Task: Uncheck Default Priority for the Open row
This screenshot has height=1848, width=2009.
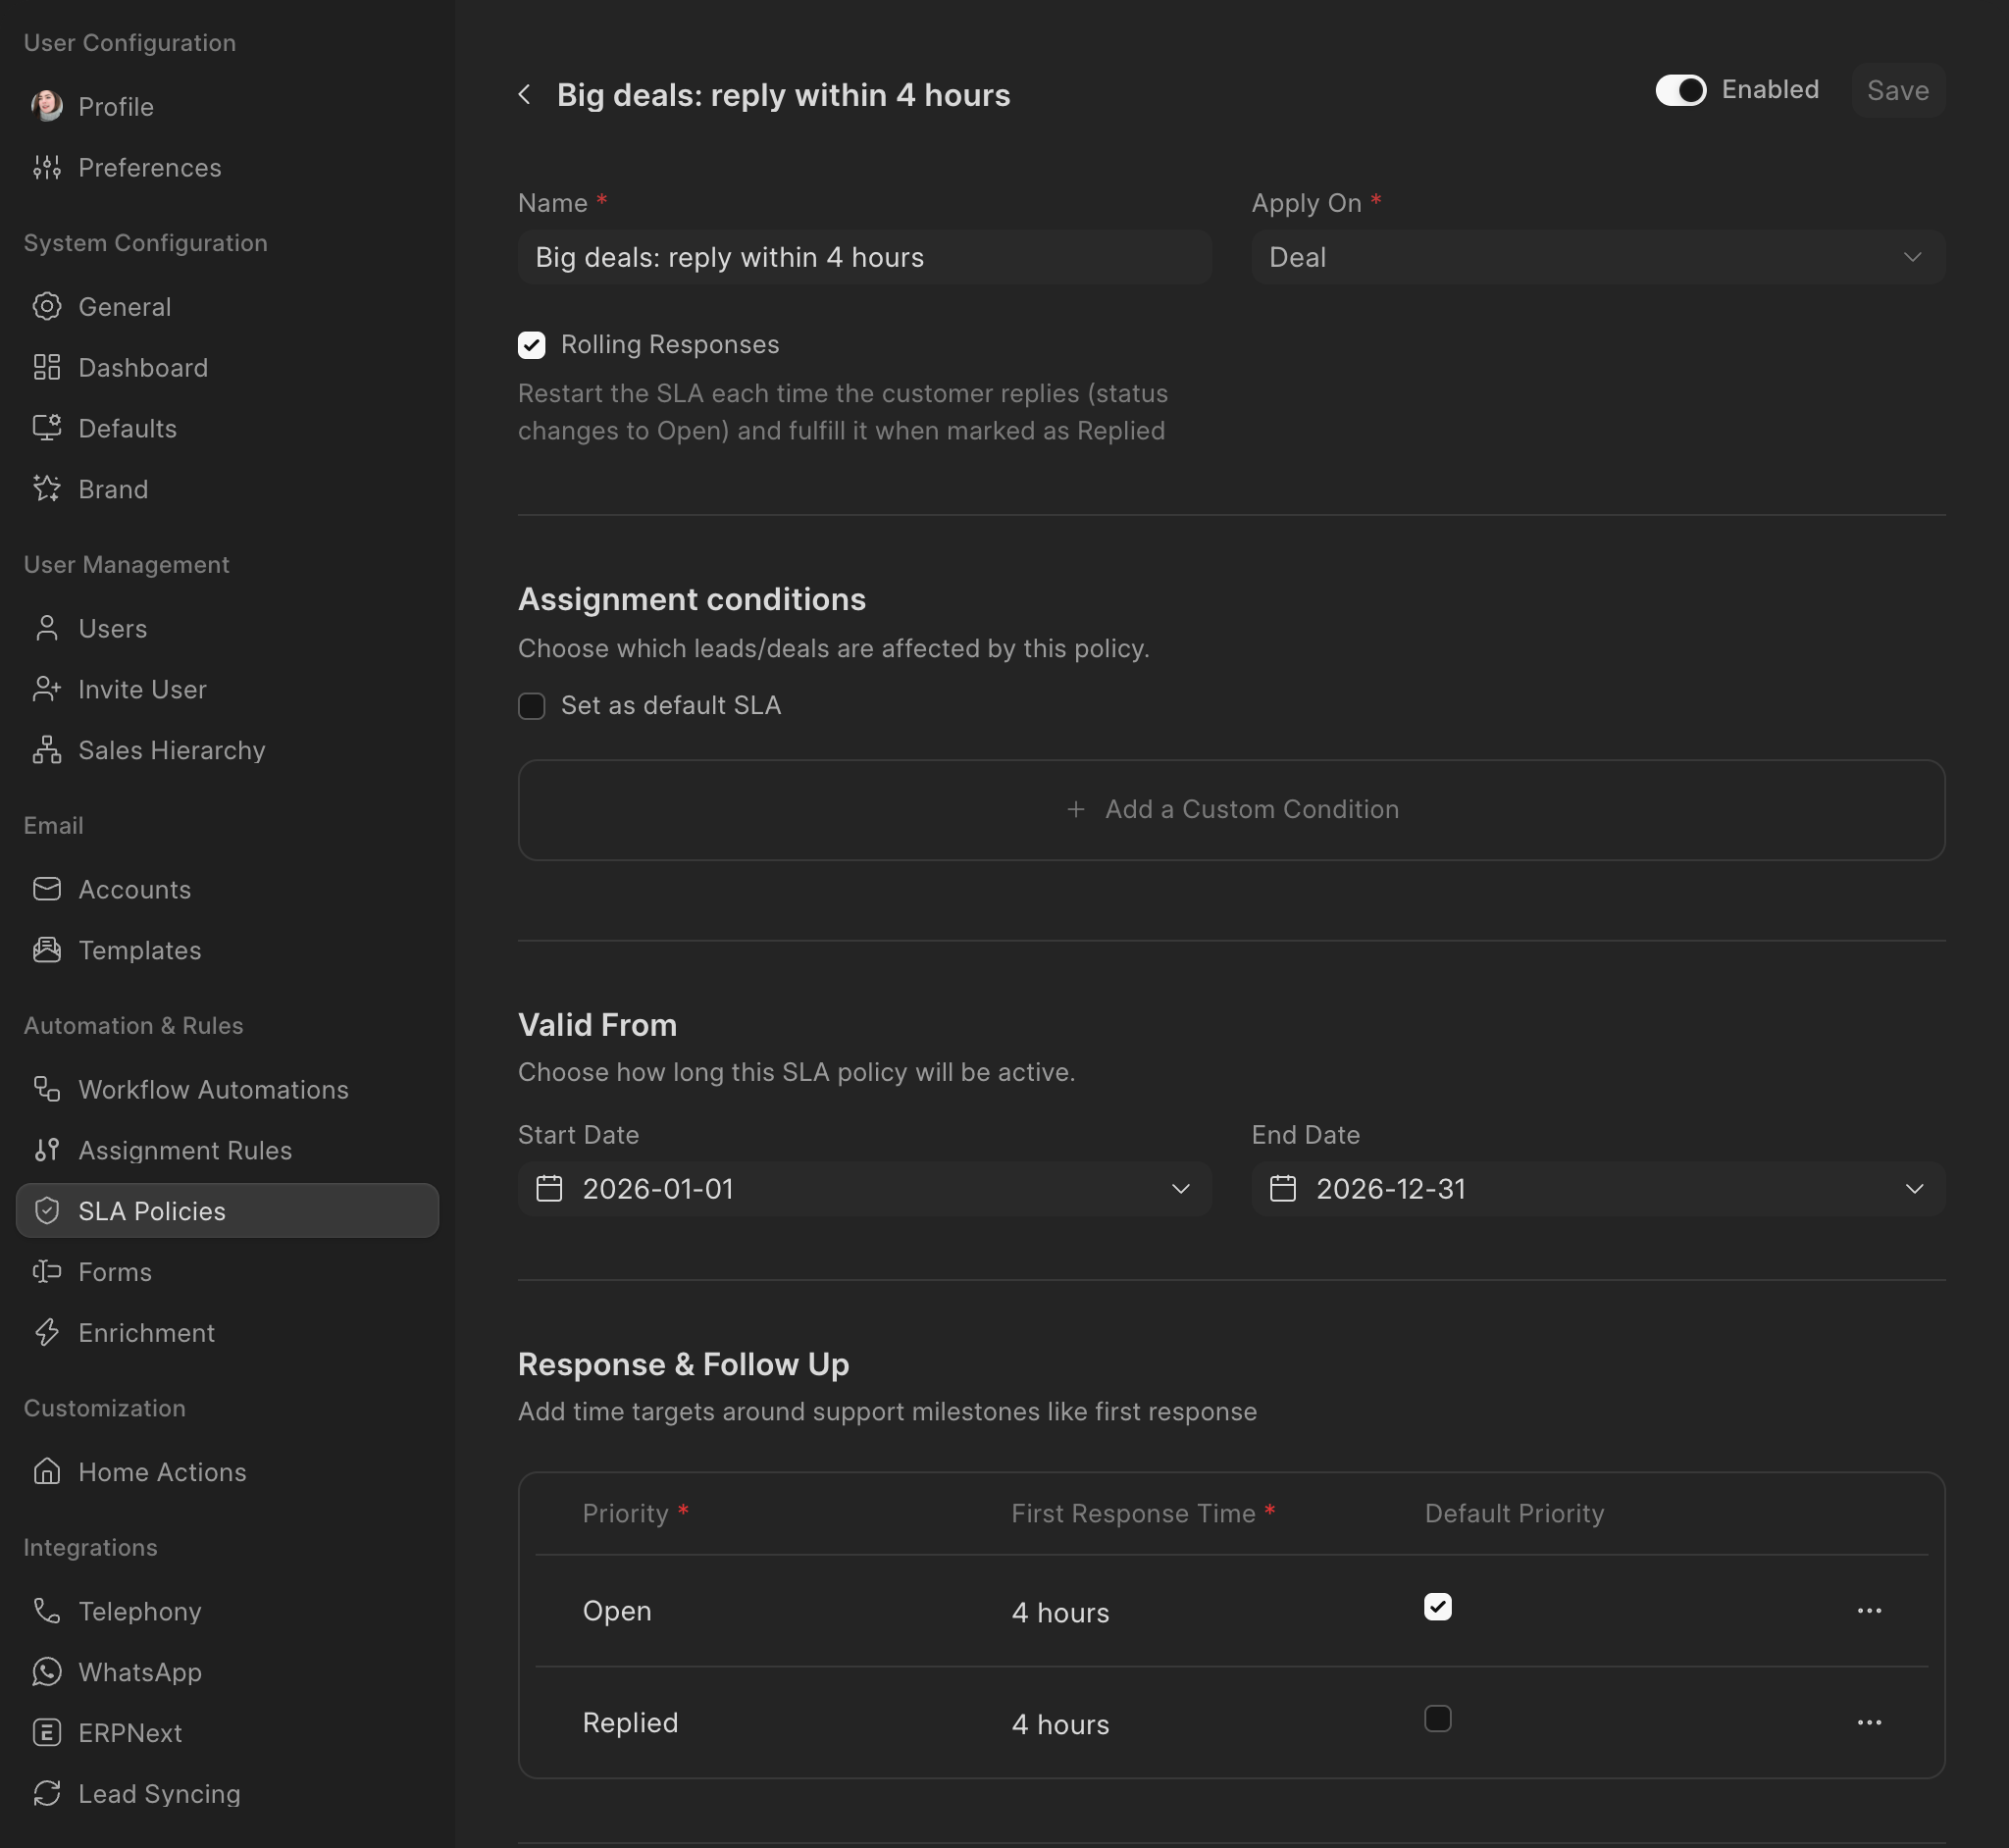Action: (1437, 1606)
